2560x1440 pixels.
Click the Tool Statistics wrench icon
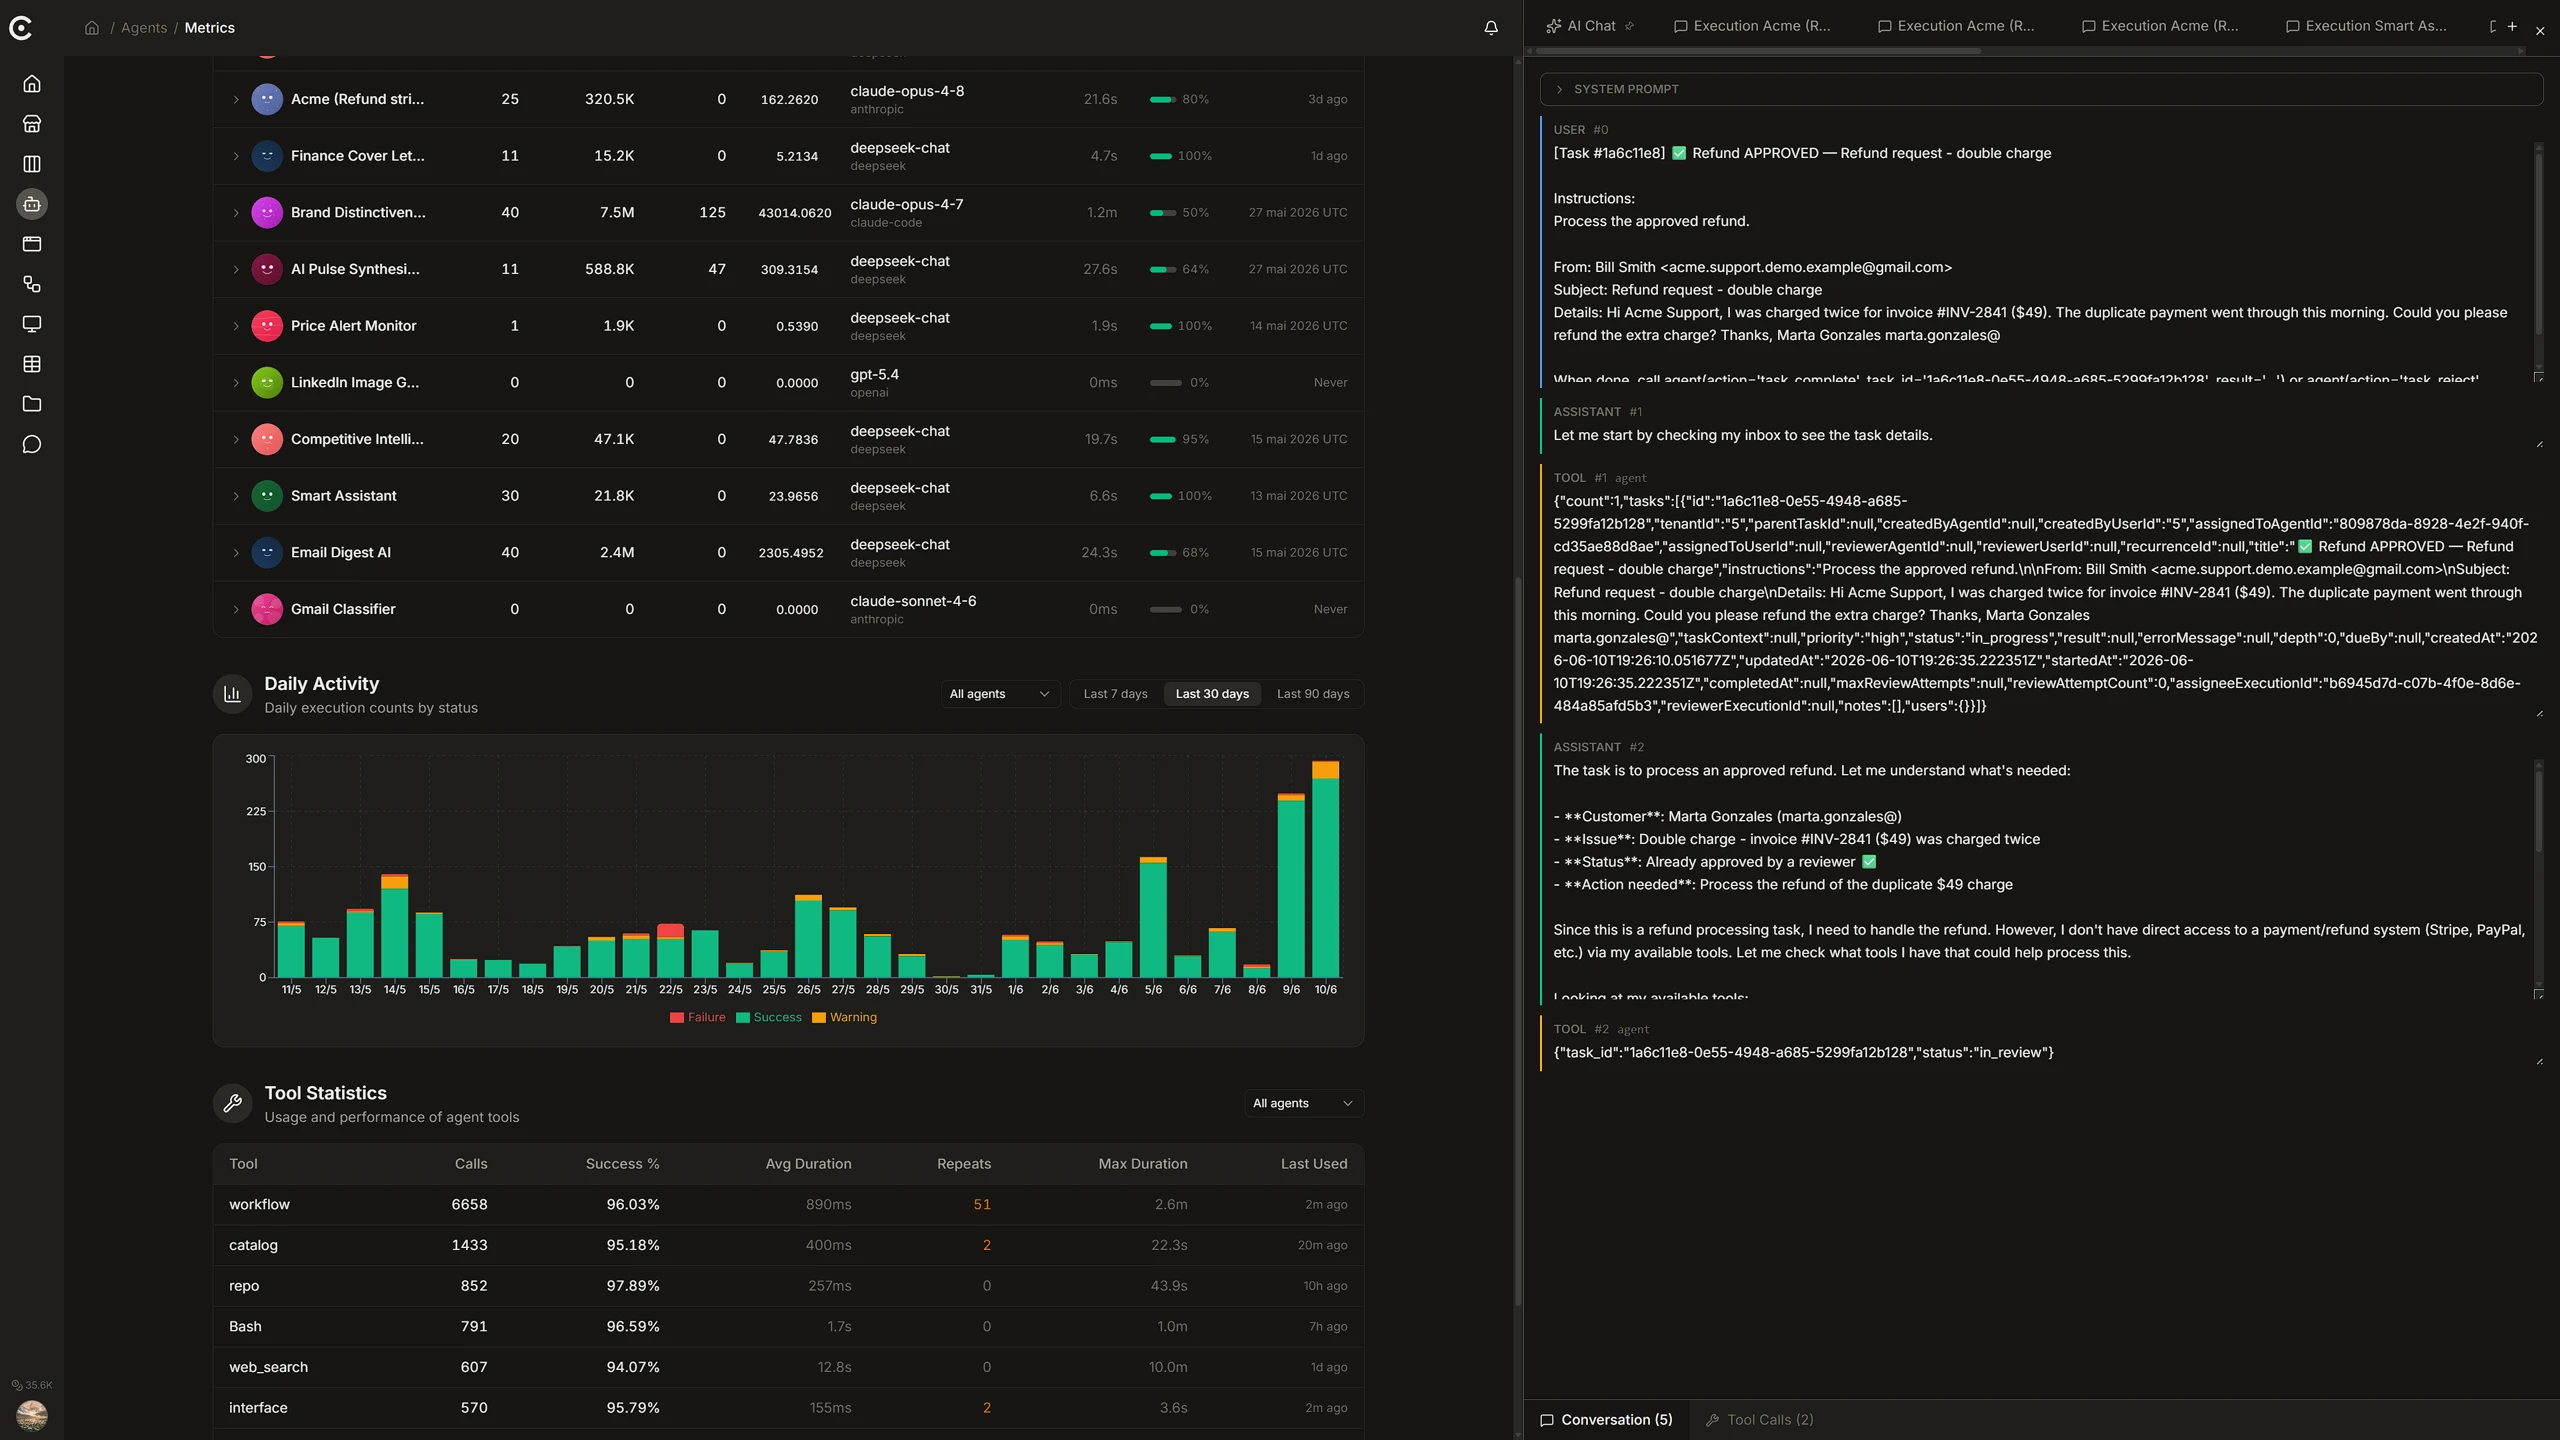coord(232,1103)
